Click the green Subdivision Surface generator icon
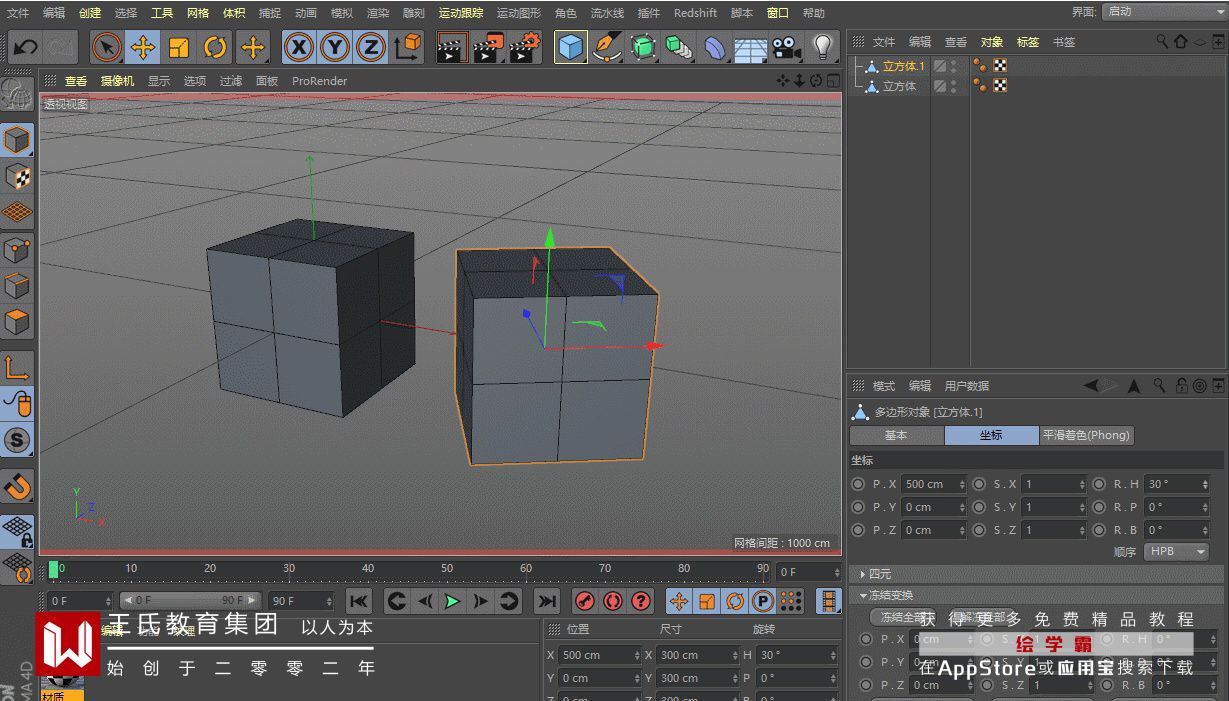 tap(643, 47)
